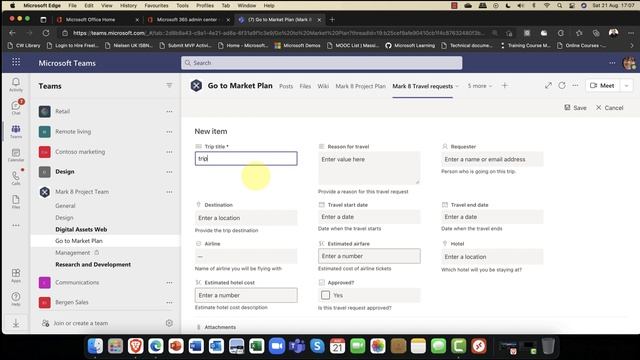This screenshot has height=360, width=640.
Task: Click the Teams search box
Action: pos(322,63)
